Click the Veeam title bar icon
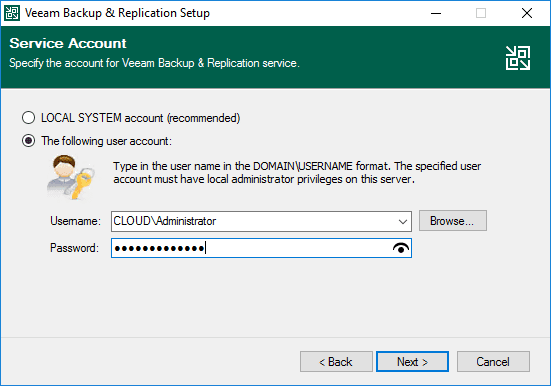 coord(12,13)
